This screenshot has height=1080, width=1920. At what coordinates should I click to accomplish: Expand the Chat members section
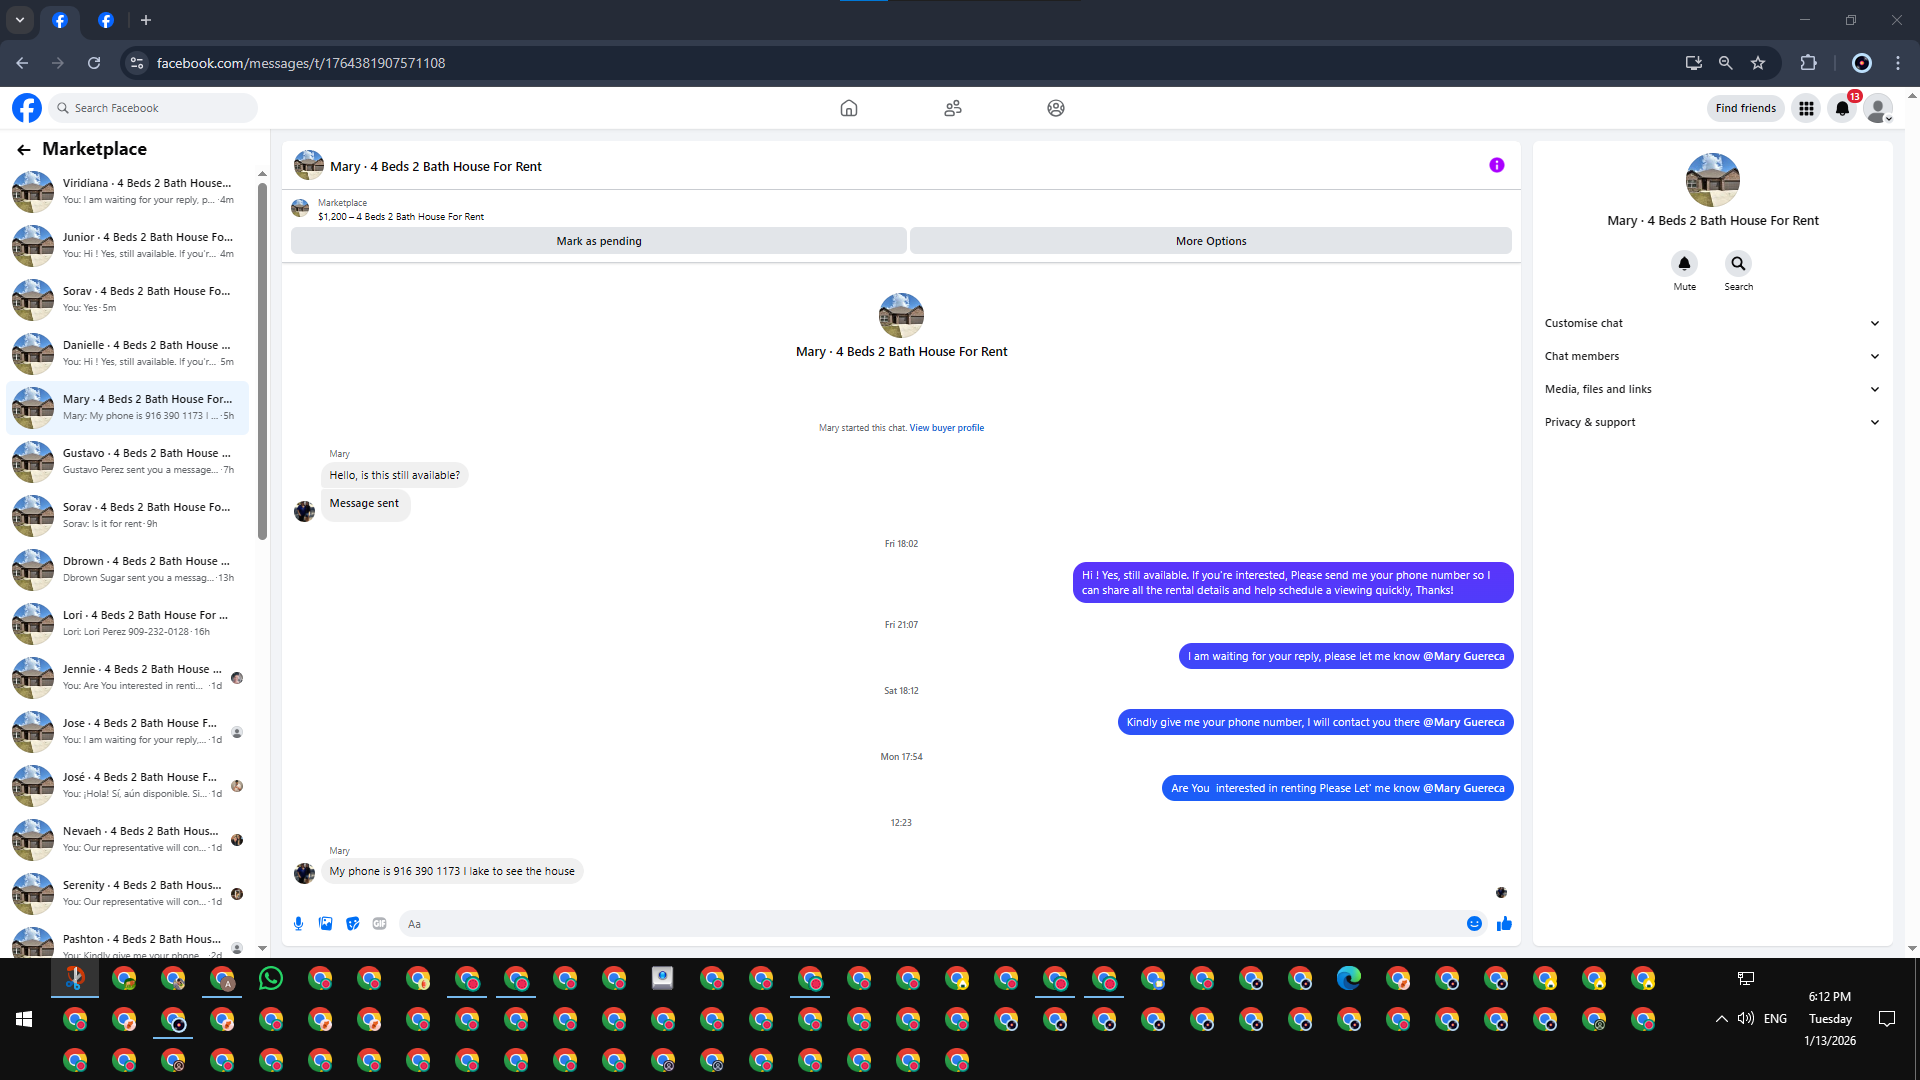pyautogui.click(x=1712, y=356)
